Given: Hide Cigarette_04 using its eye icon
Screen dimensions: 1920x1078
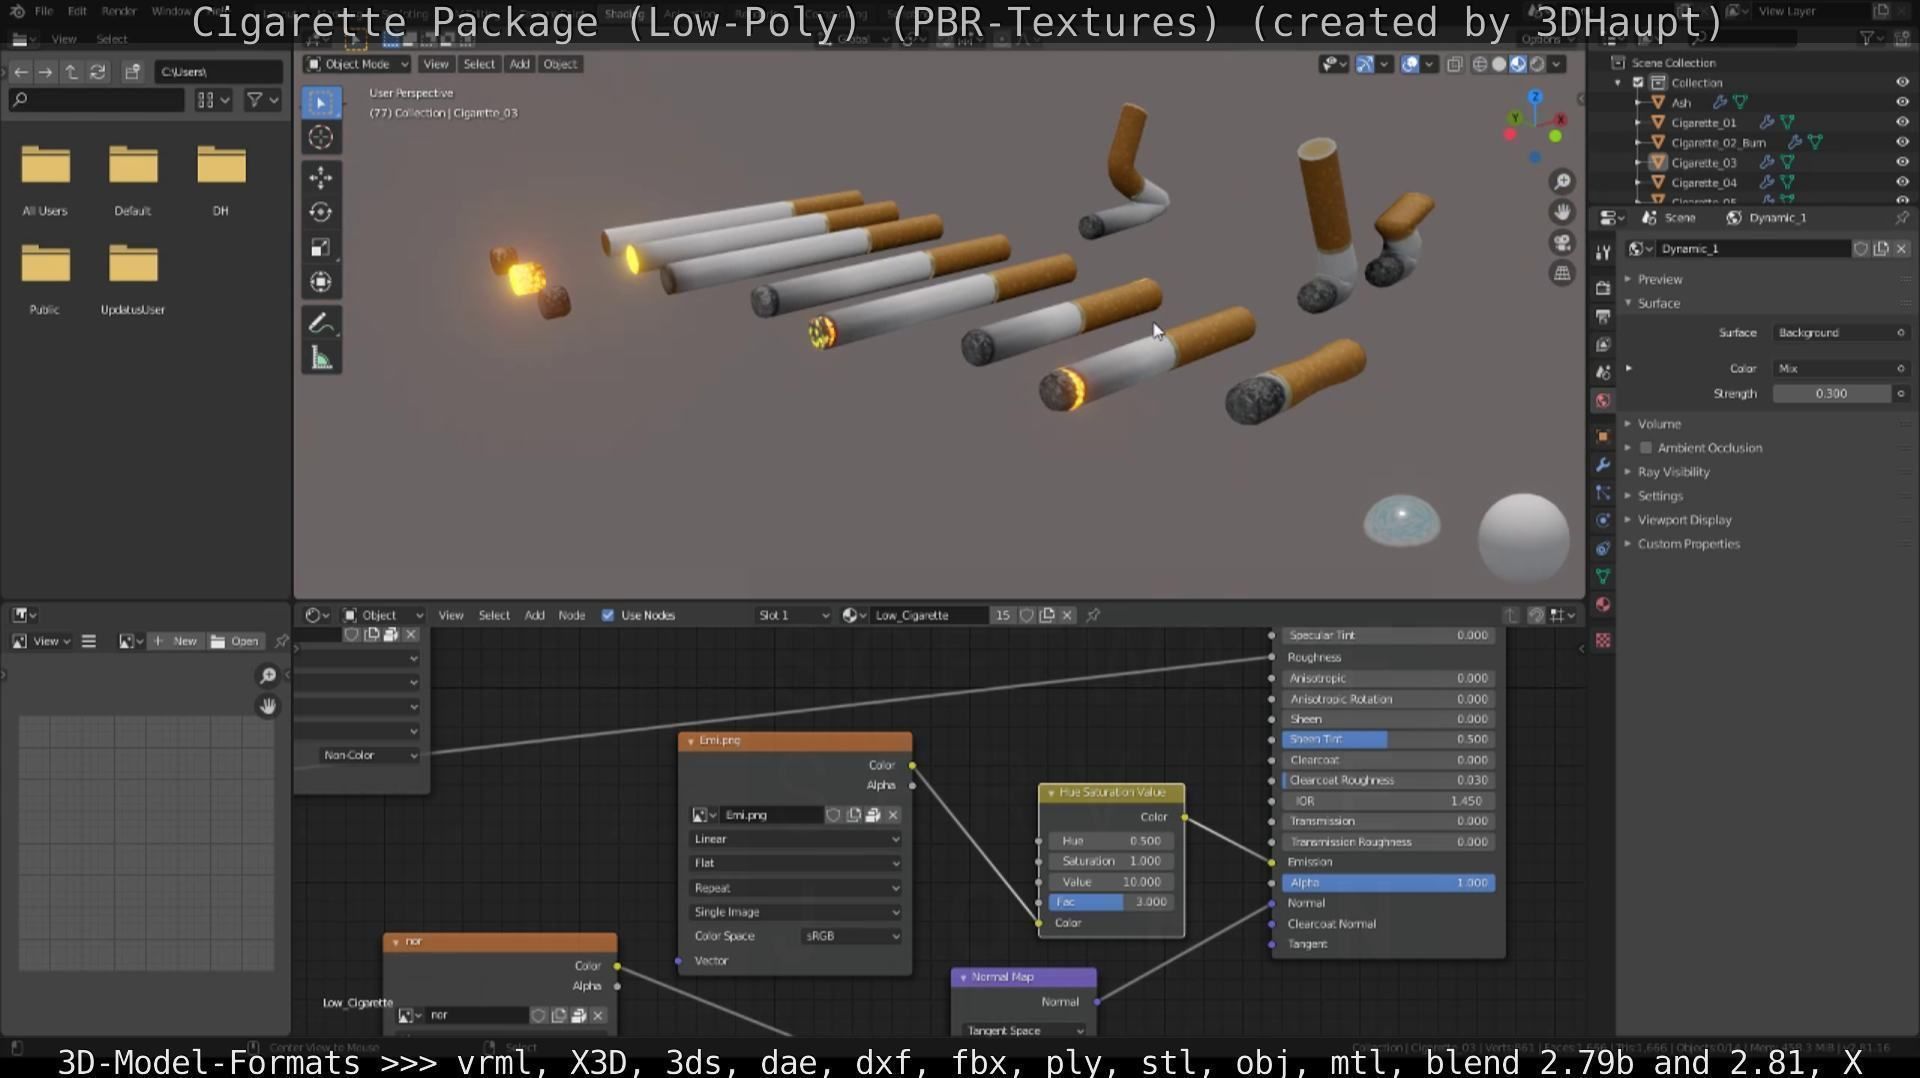Looking at the screenshot, I should coord(1902,182).
